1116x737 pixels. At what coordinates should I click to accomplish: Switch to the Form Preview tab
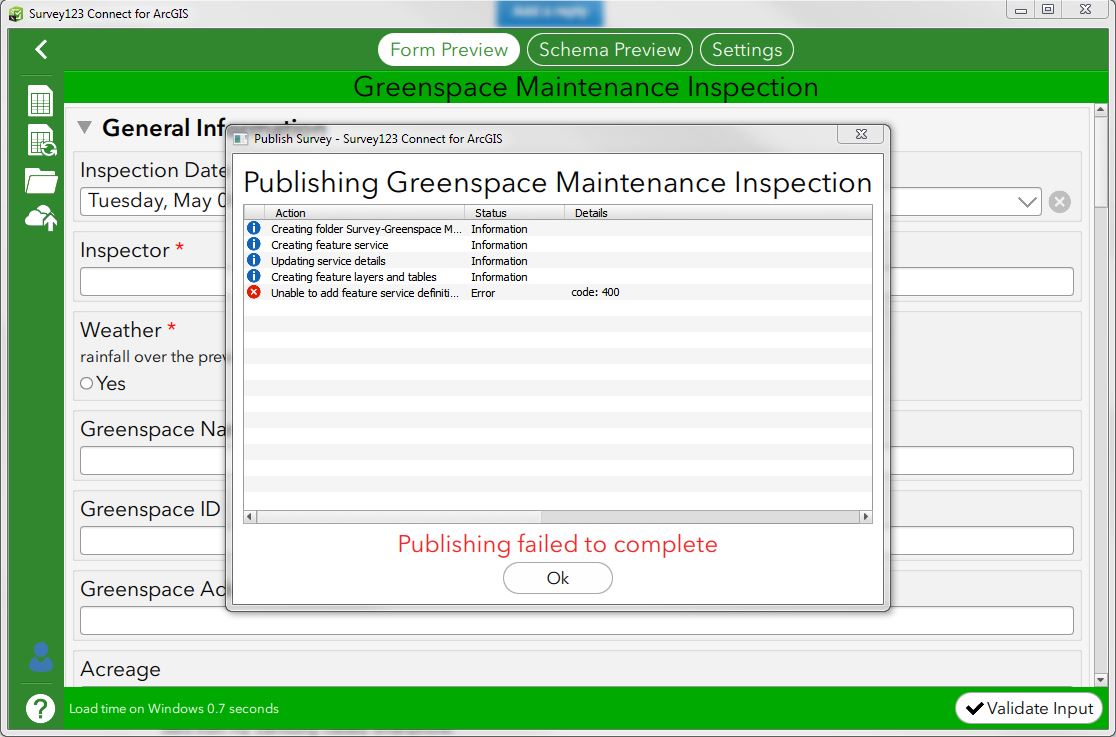[449, 49]
